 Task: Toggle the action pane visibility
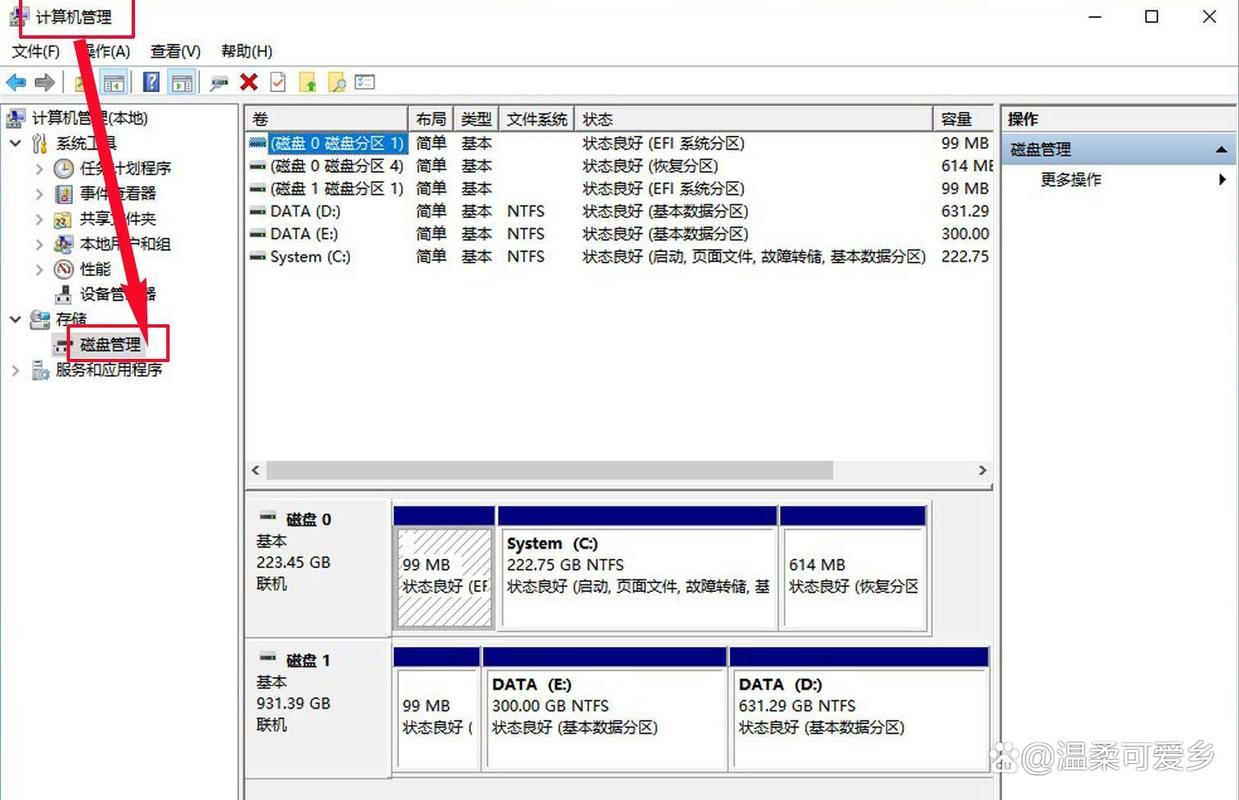(182, 82)
